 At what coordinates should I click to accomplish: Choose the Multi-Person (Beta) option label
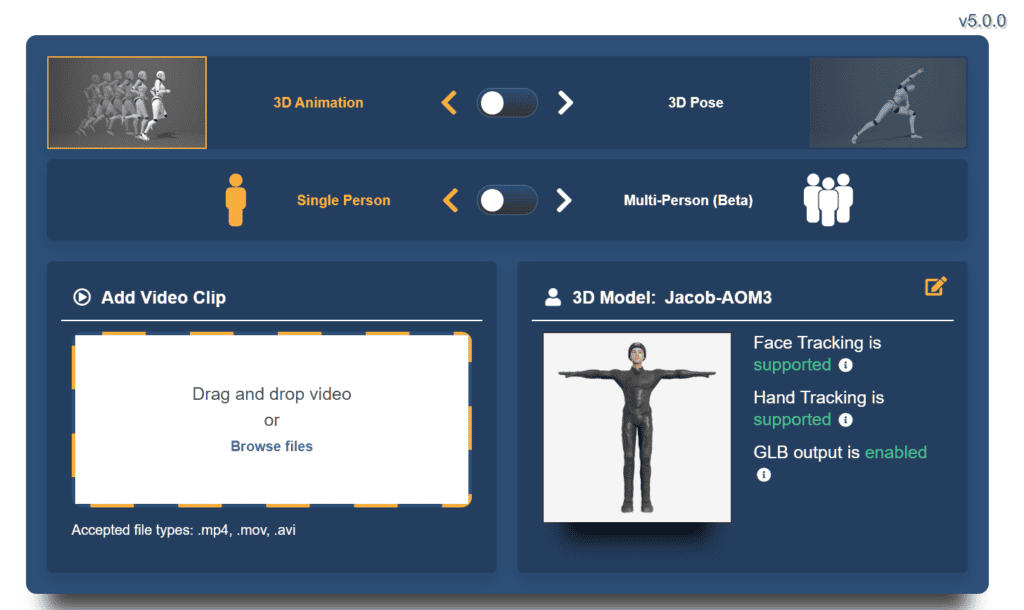688,200
